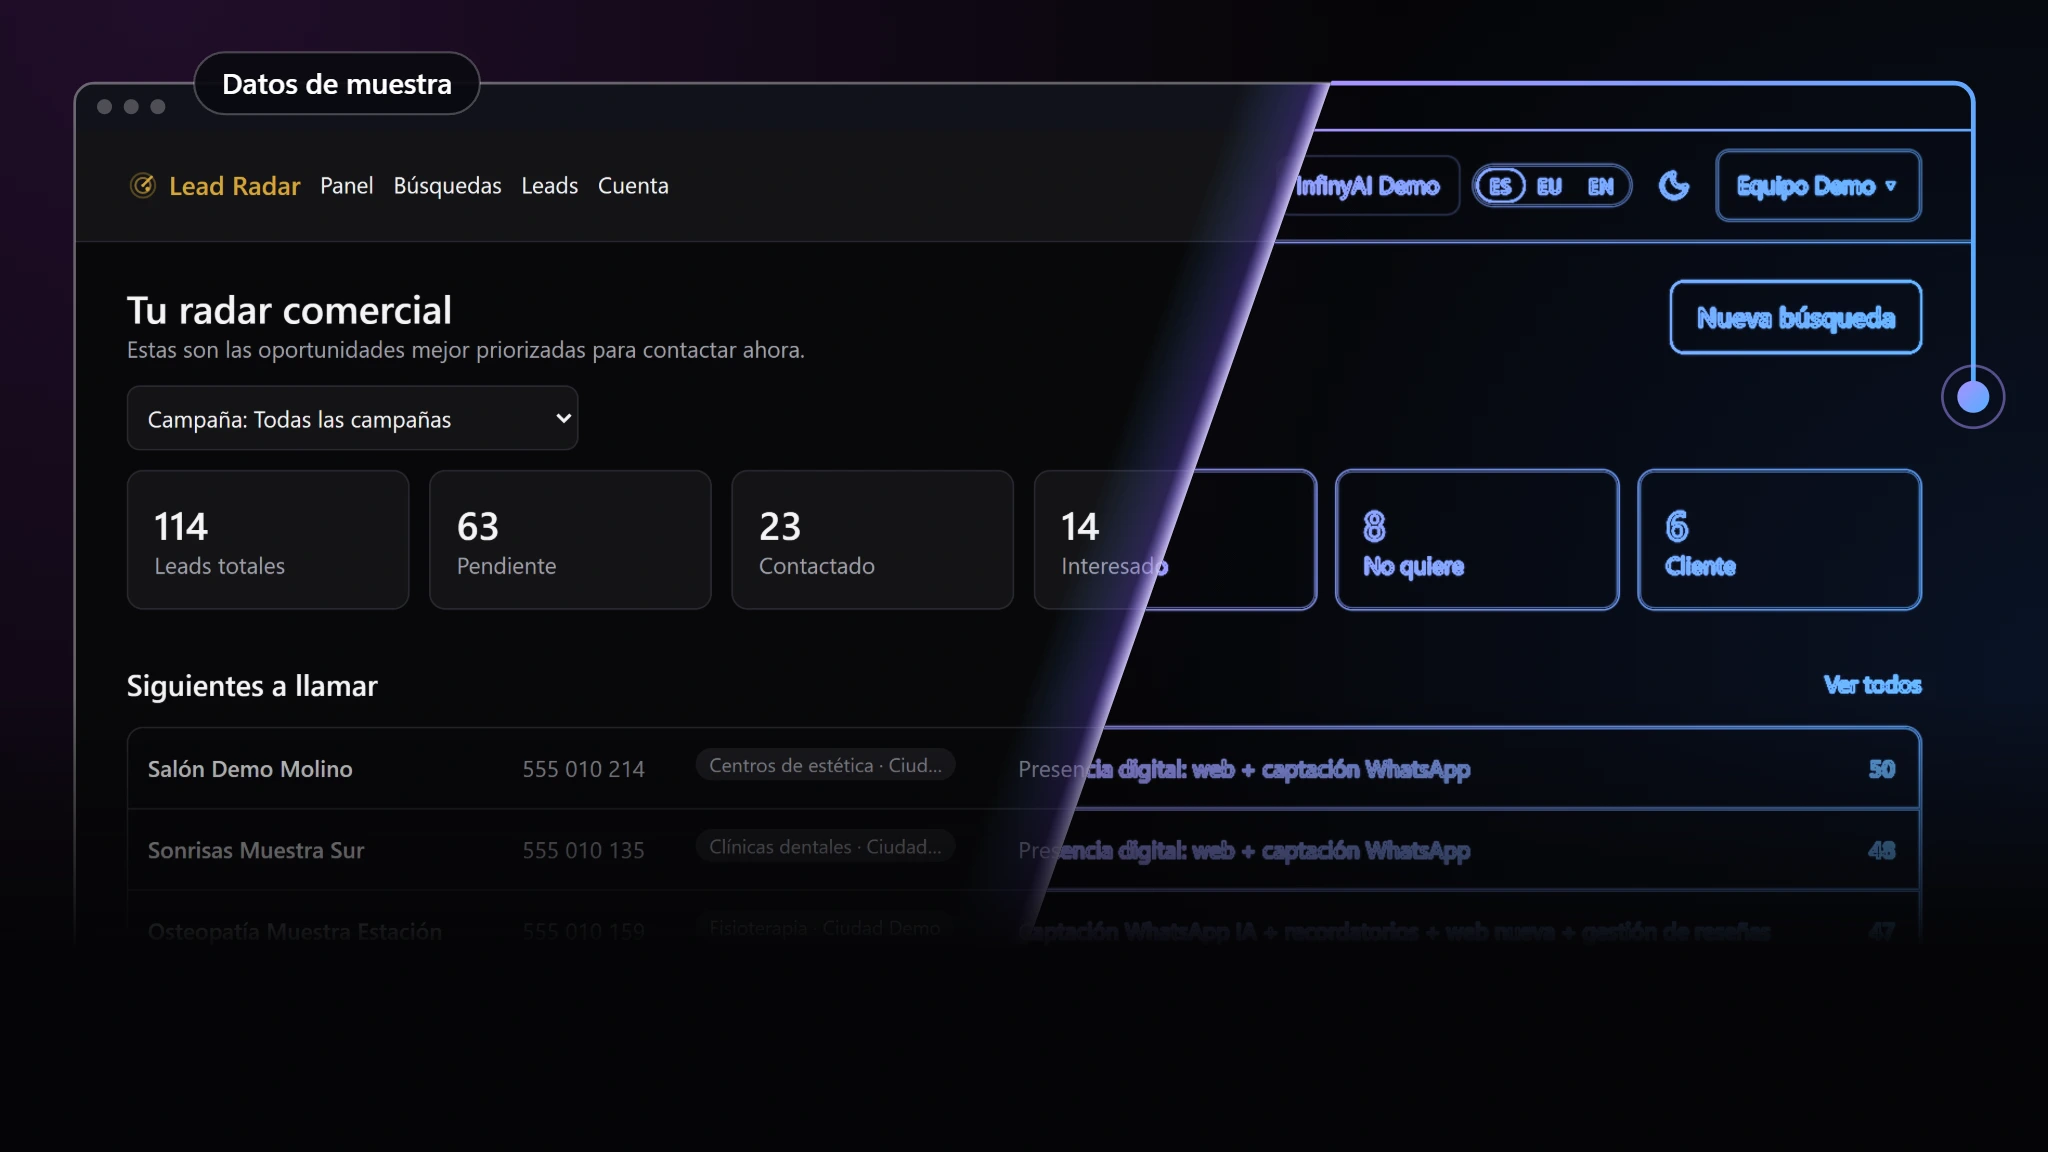Open the Panel nav item
The image size is (2048, 1152).
click(347, 185)
